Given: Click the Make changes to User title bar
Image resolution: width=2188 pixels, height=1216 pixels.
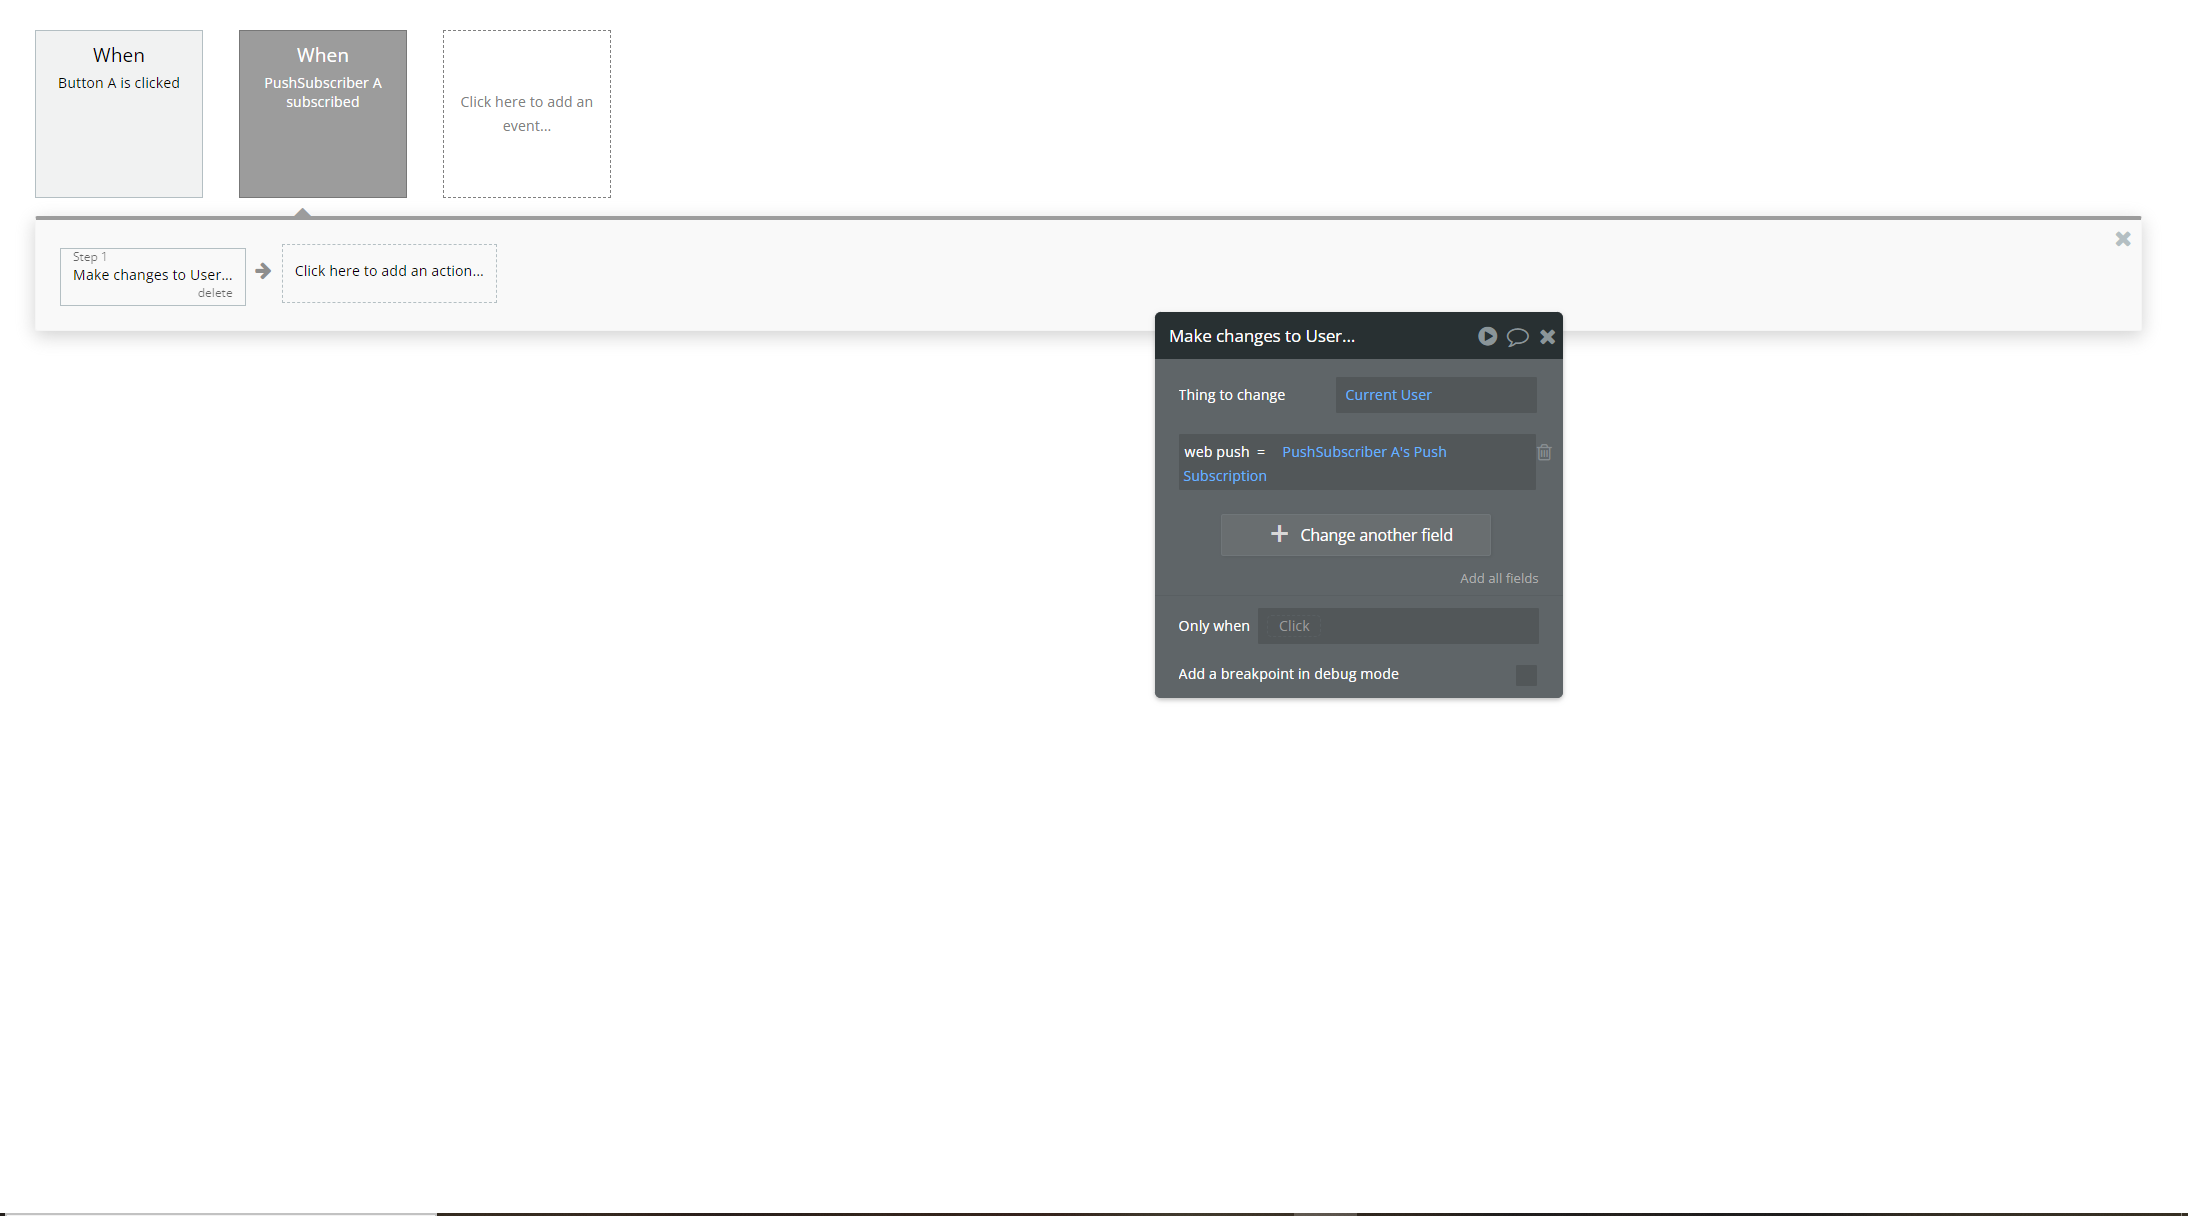Looking at the screenshot, I should click(1300, 337).
